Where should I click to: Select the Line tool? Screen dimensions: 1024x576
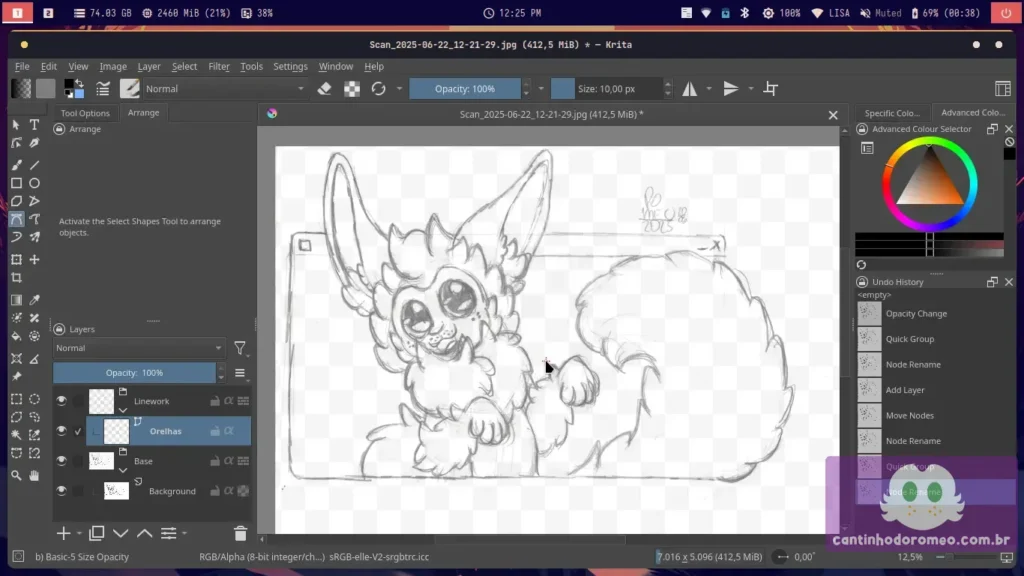point(35,165)
